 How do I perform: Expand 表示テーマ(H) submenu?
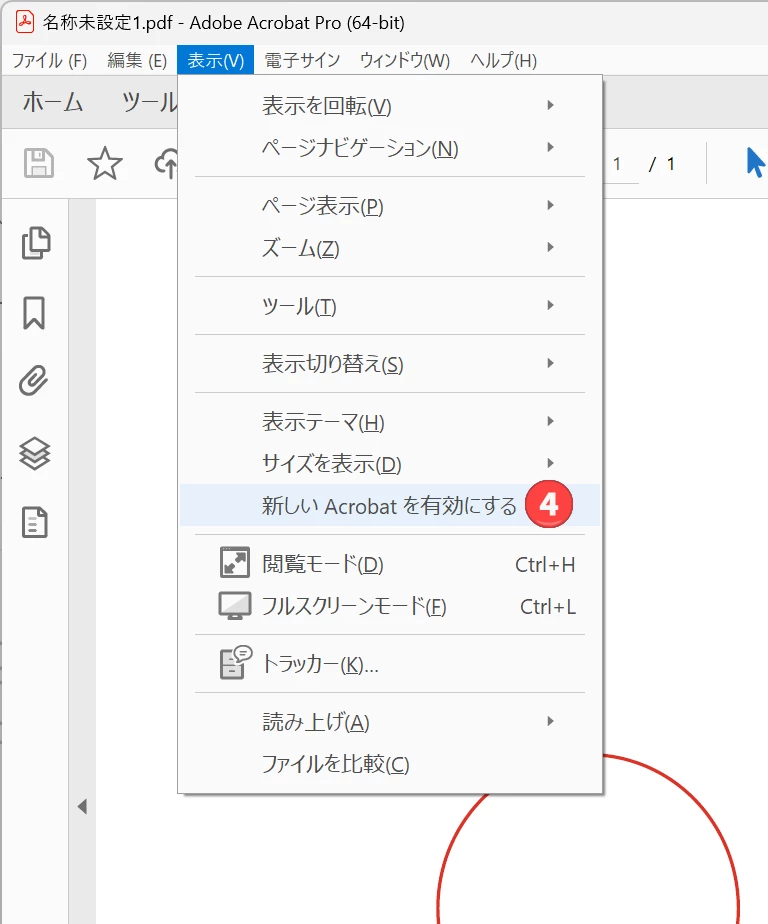pyautogui.click(x=390, y=422)
